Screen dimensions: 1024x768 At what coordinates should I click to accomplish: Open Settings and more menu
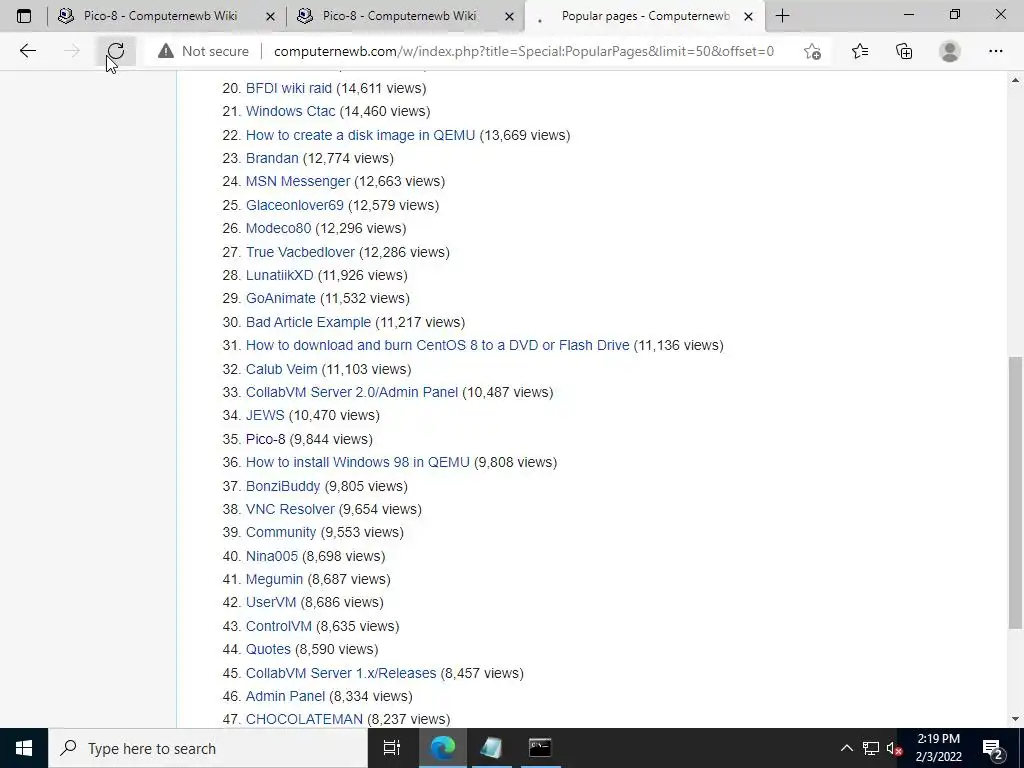click(x=995, y=51)
